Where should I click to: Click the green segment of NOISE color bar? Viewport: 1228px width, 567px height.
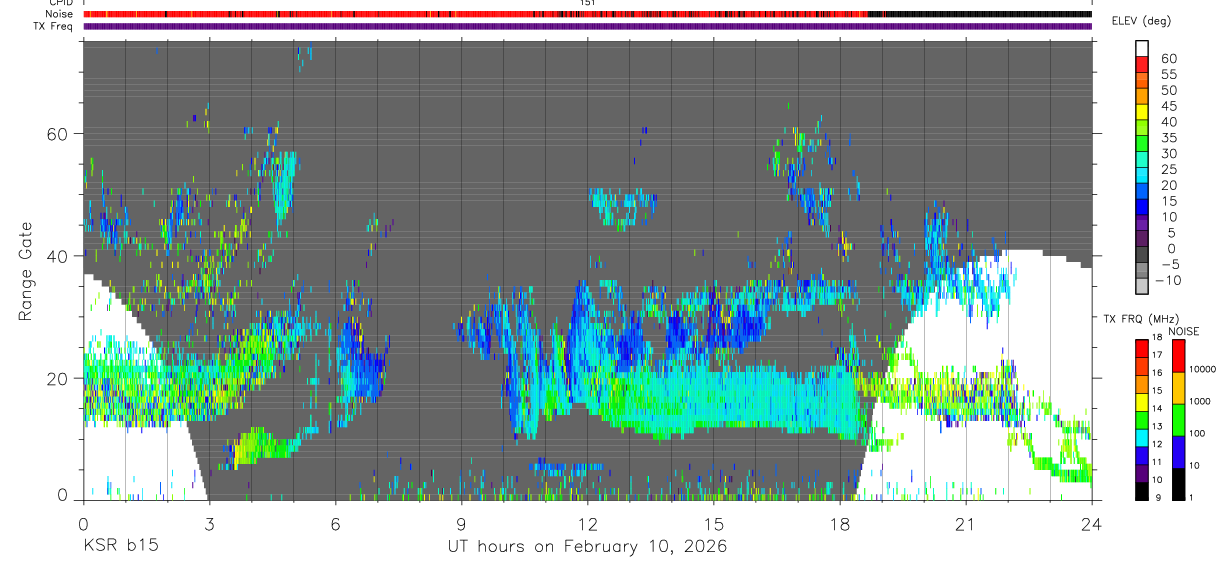1179,420
